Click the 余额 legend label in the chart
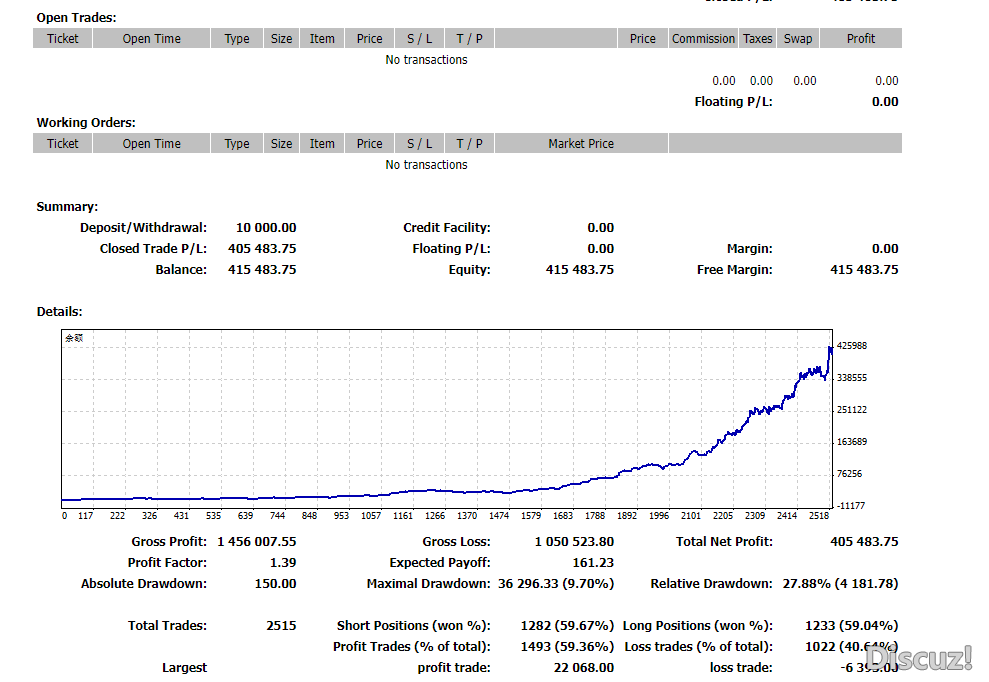This screenshot has width=989, height=682. click(x=74, y=338)
